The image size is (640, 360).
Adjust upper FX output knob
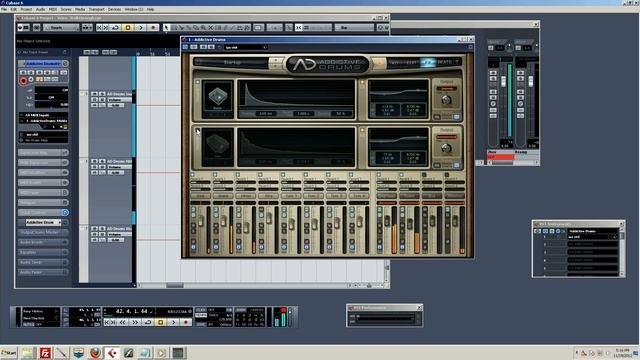446,100
